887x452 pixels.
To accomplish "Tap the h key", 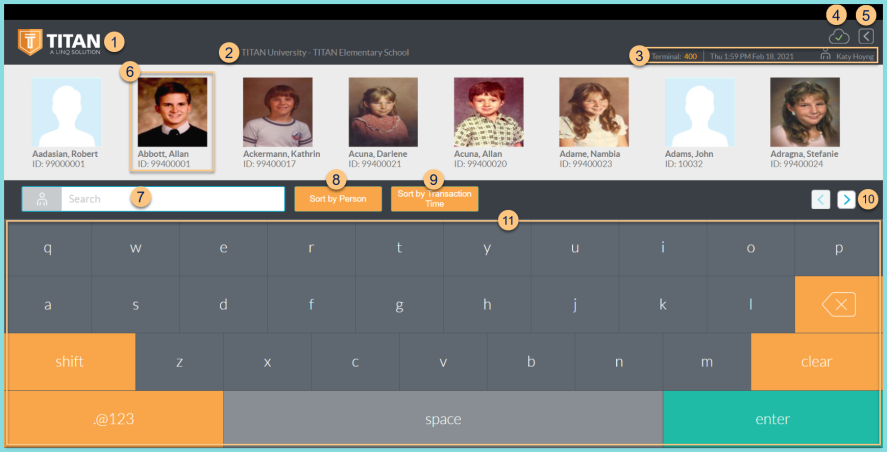I will click(487, 305).
